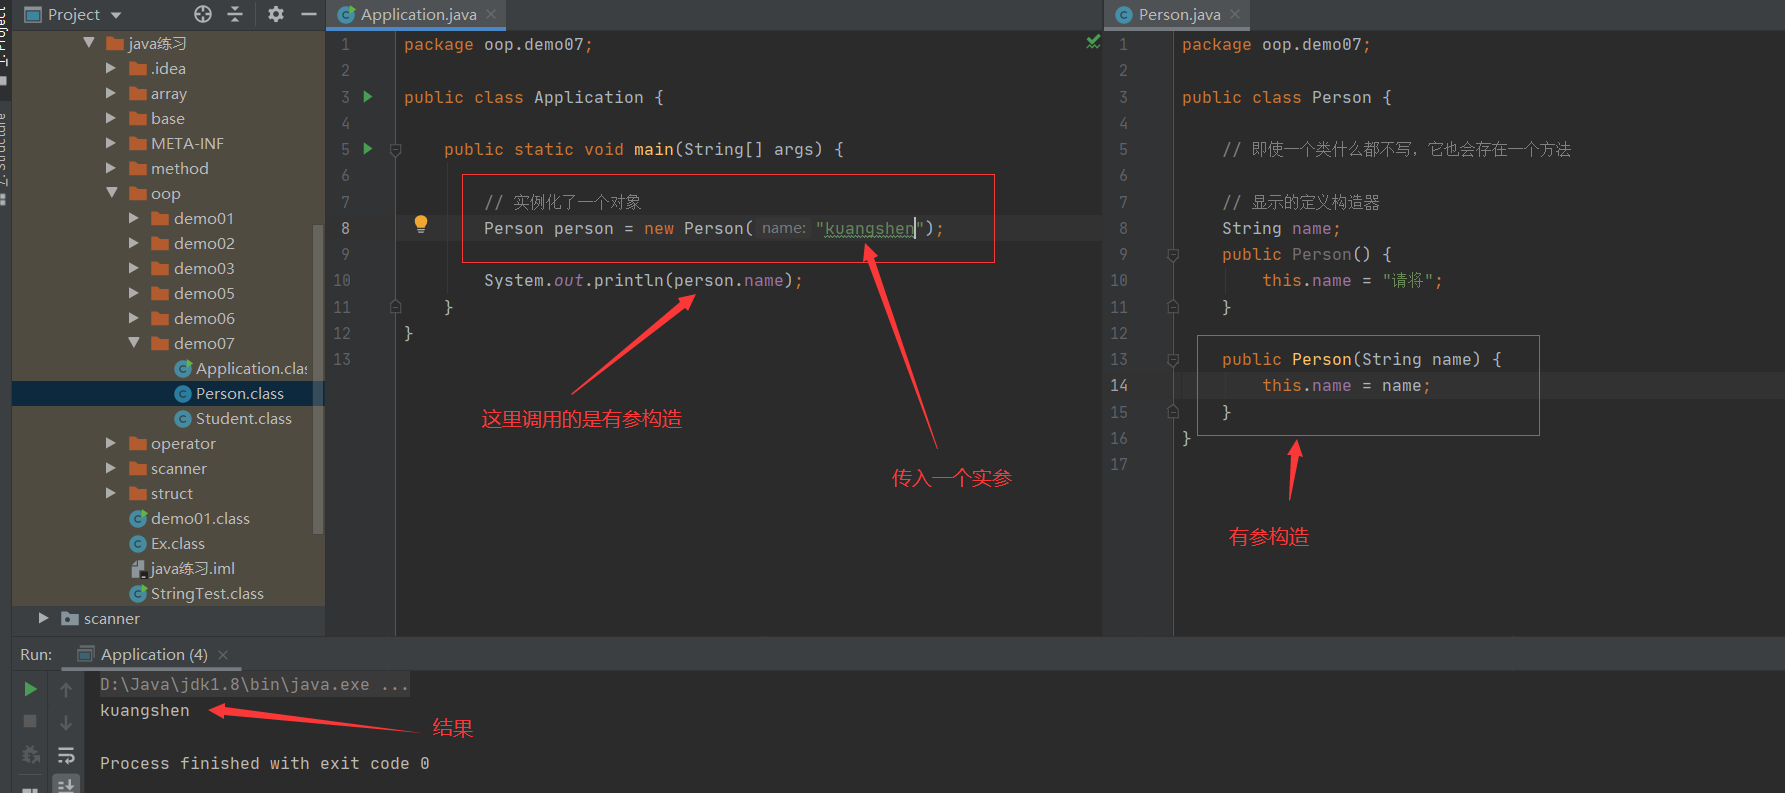Collapse the oop folder
The image size is (1785, 793).
112,193
